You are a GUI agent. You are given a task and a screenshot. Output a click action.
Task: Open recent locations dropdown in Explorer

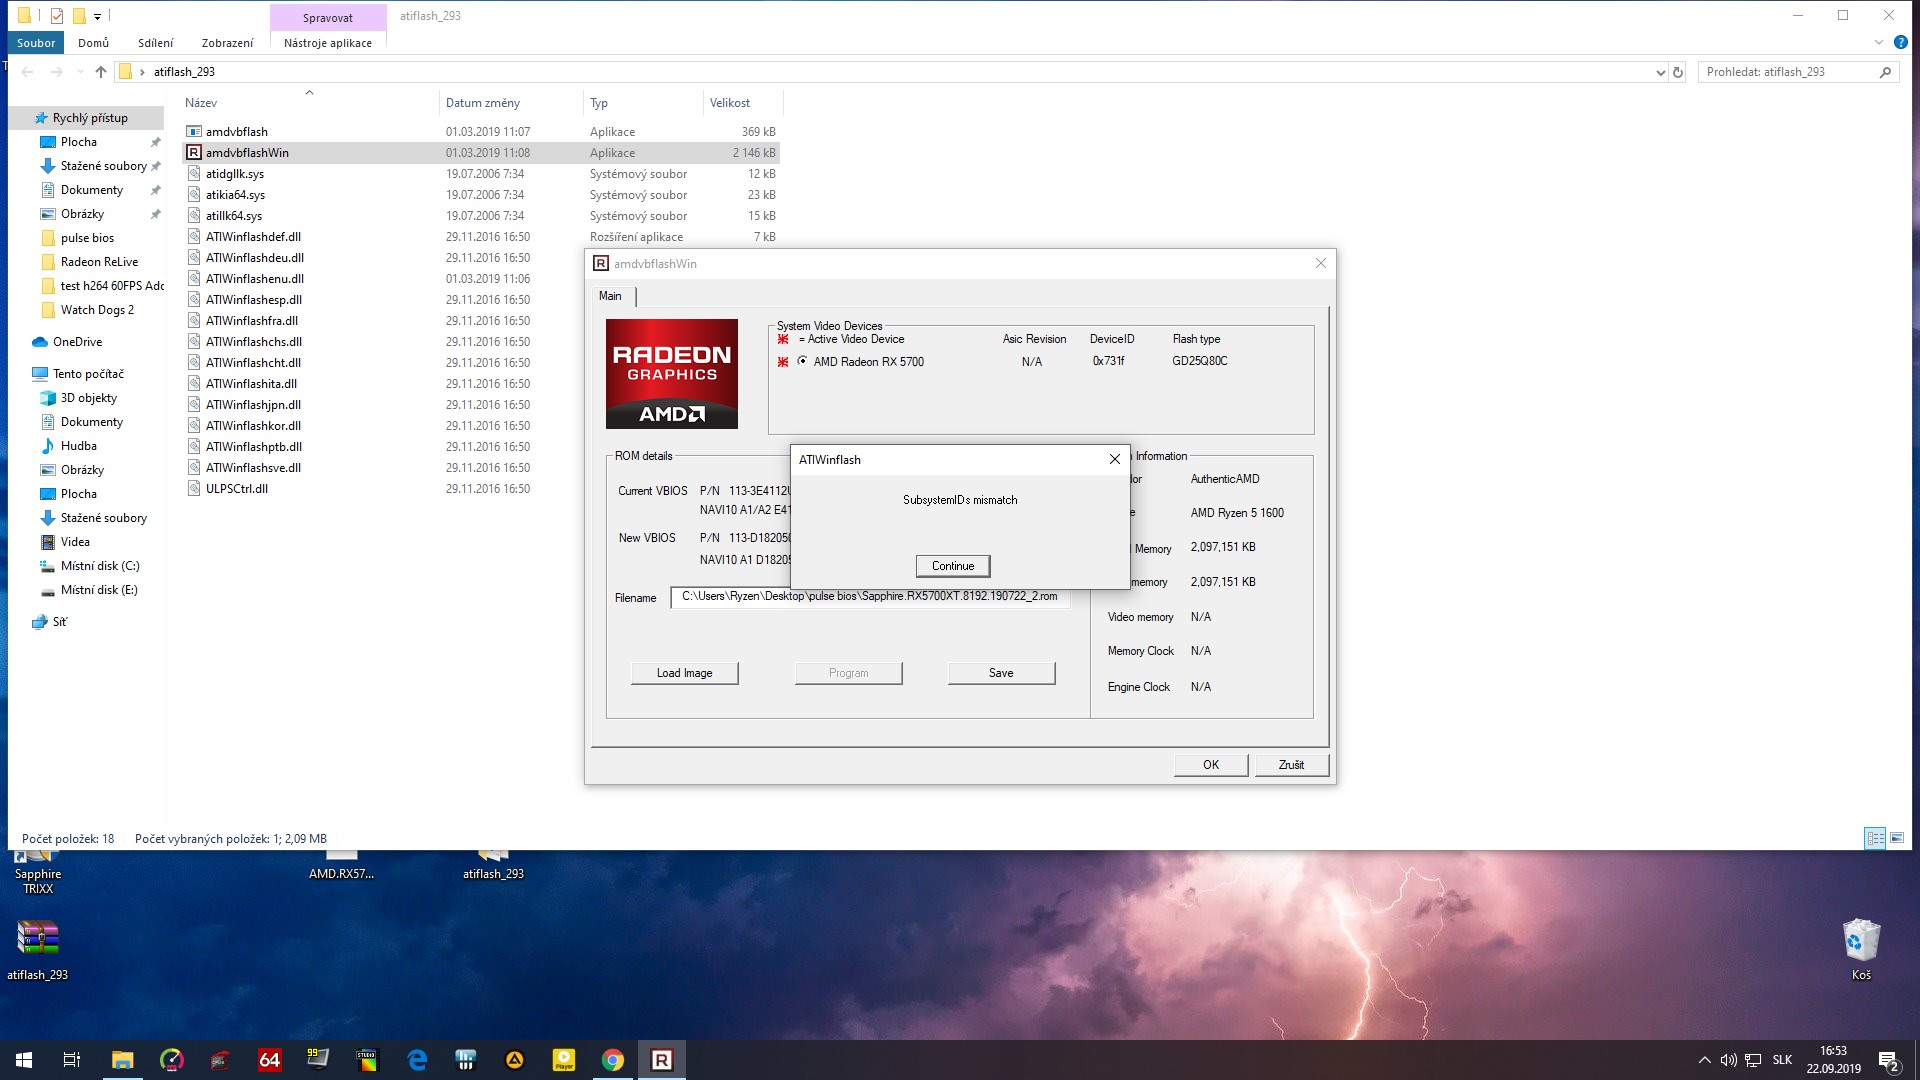[x=79, y=72]
